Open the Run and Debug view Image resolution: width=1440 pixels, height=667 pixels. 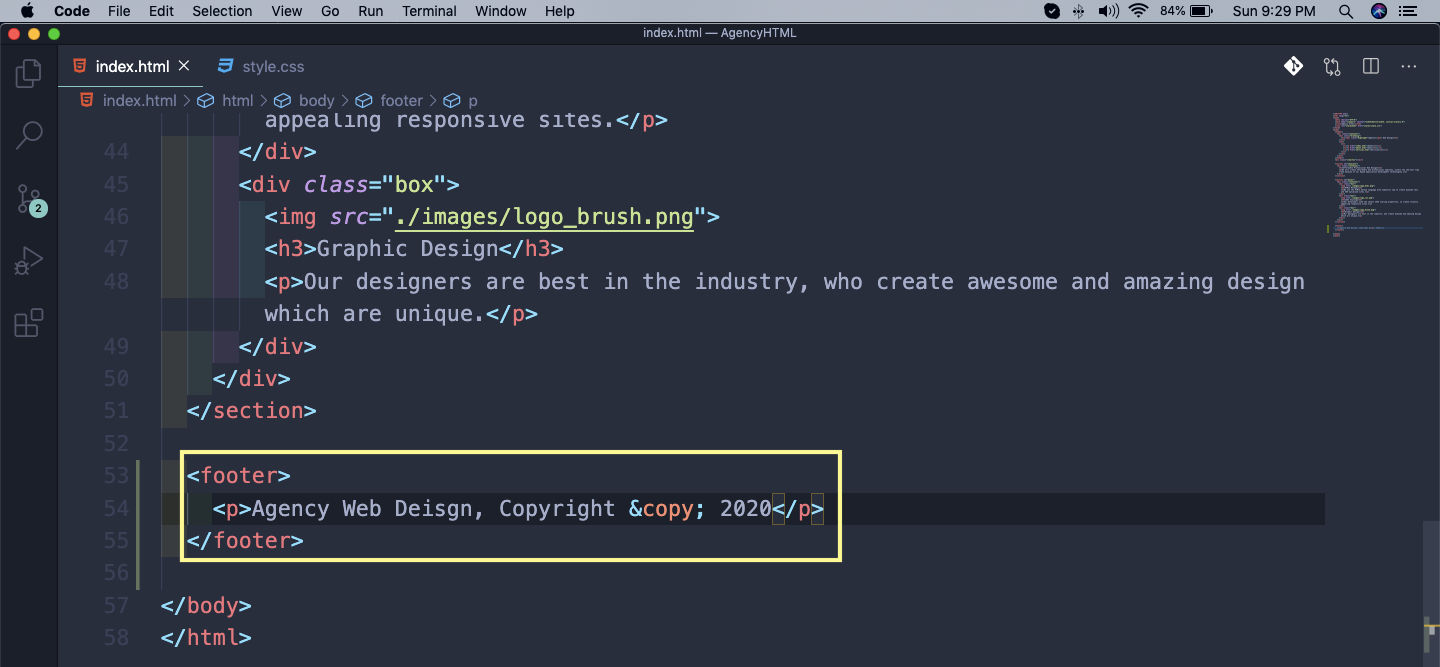coord(29,262)
